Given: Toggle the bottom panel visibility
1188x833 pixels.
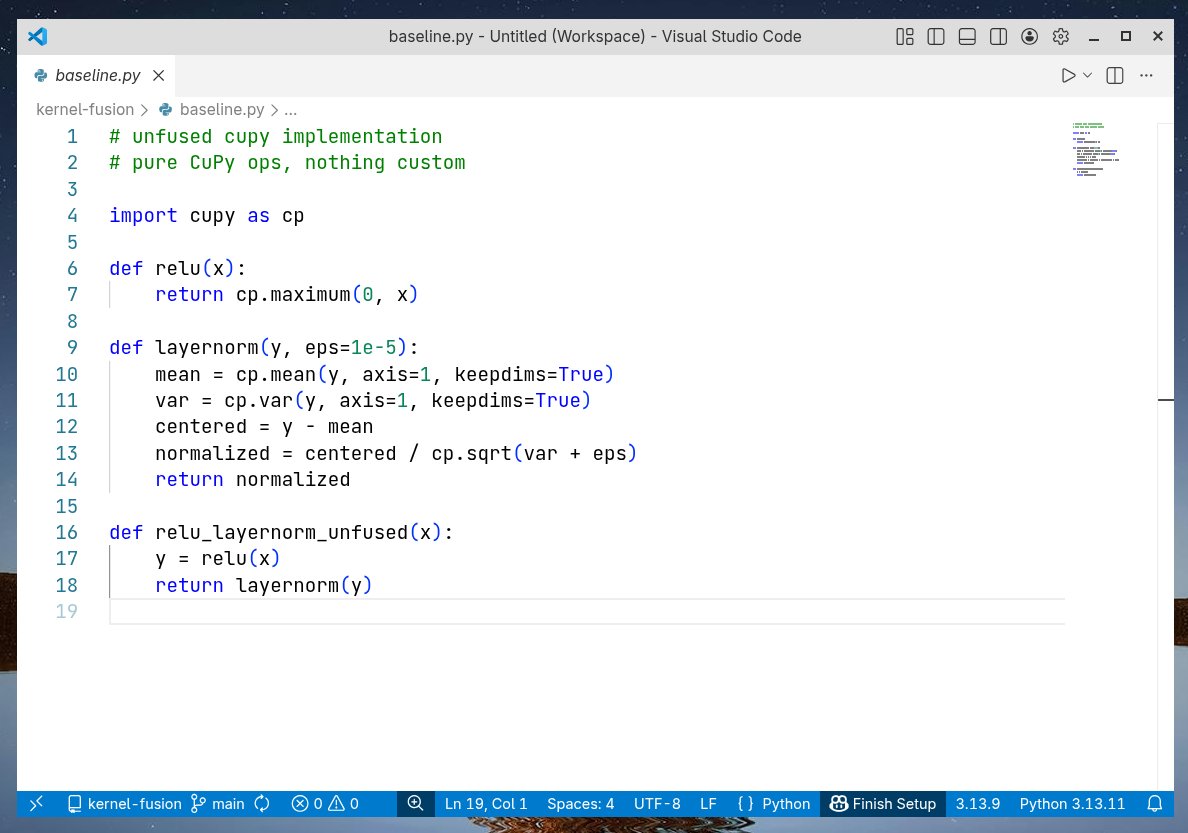Looking at the screenshot, I should (967, 36).
